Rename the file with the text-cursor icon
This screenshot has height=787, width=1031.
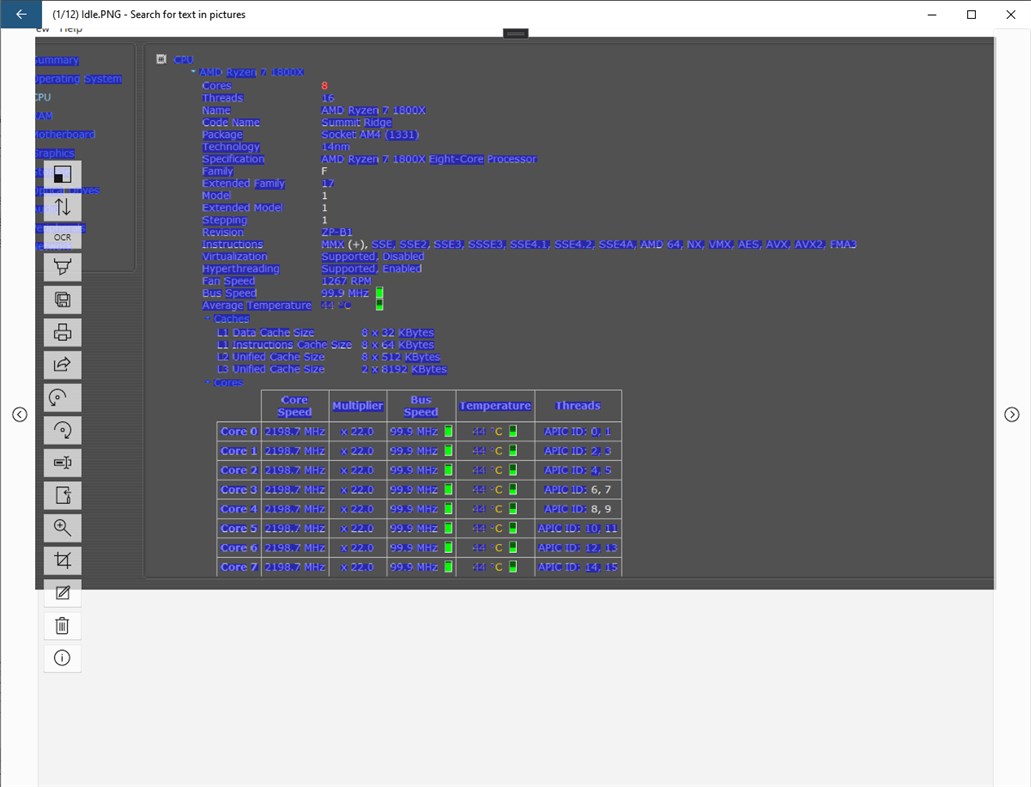click(x=62, y=462)
